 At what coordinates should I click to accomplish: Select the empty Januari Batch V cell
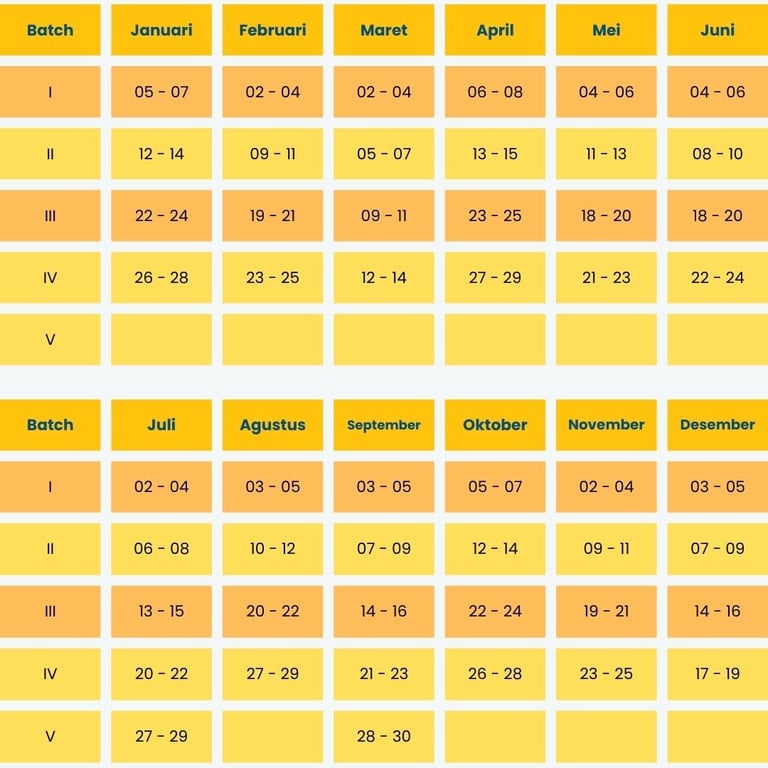[x=161, y=340]
